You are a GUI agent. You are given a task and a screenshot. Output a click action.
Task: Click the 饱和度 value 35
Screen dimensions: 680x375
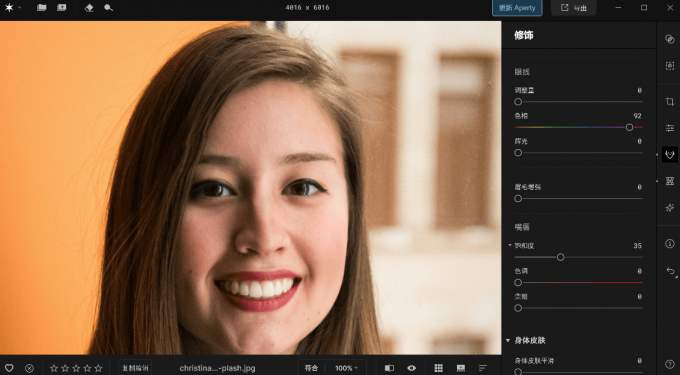[637, 245]
